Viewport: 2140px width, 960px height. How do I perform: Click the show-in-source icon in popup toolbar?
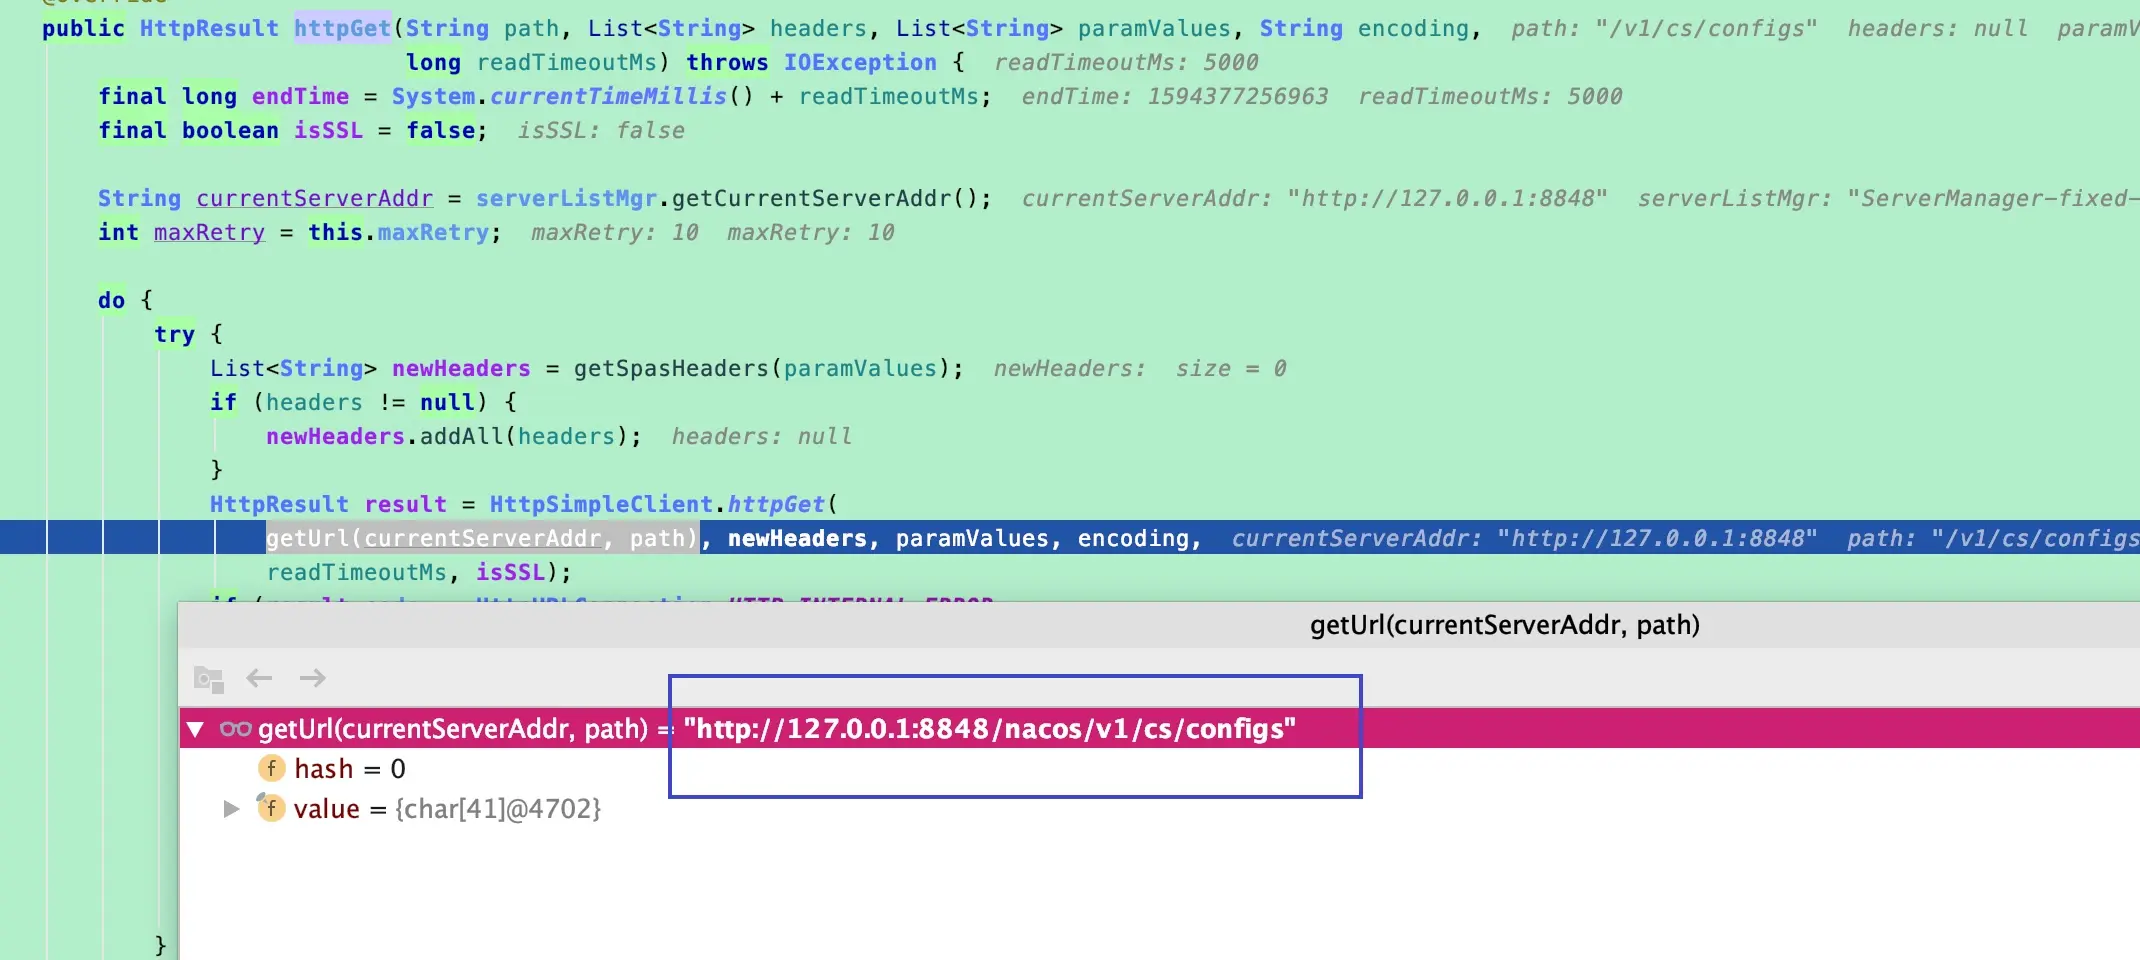coord(208,679)
